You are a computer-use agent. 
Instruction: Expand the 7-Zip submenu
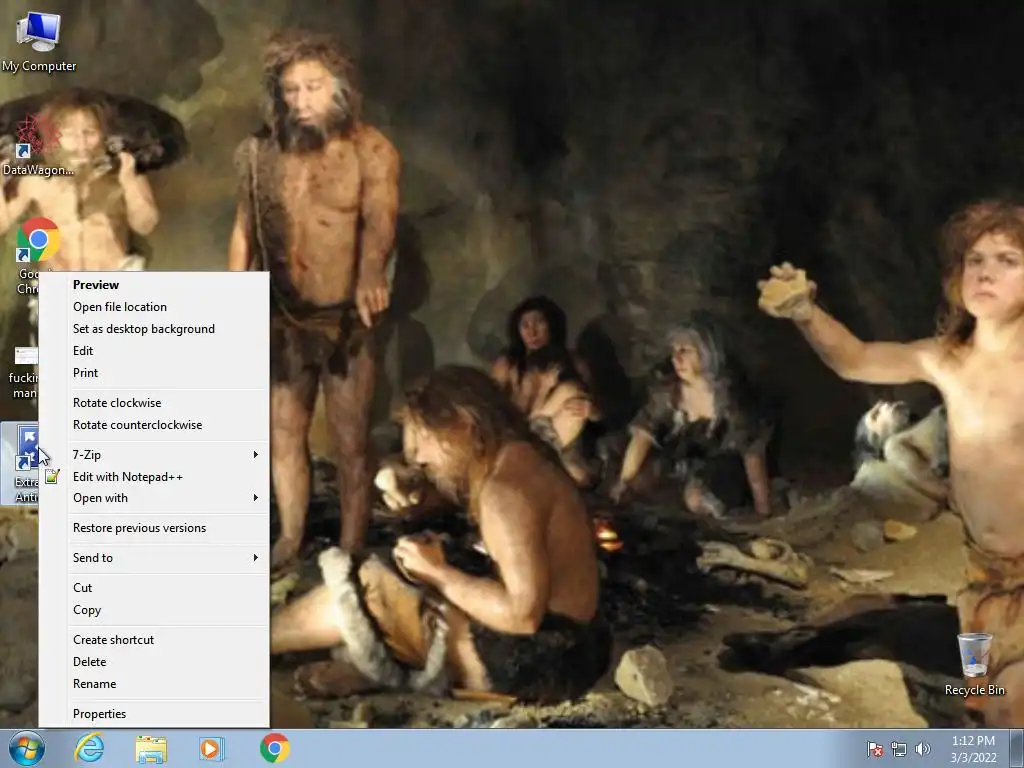[154, 455]
